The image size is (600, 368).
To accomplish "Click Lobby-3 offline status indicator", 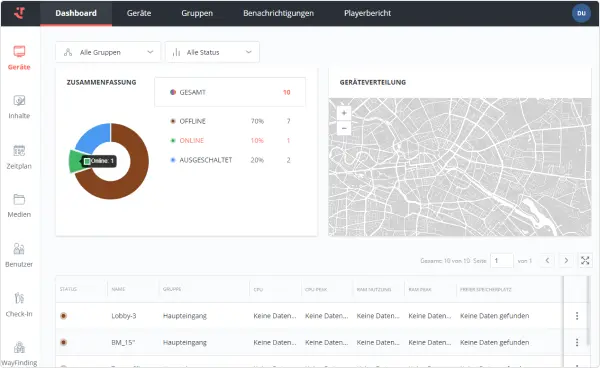I will (x=64, y=316).
